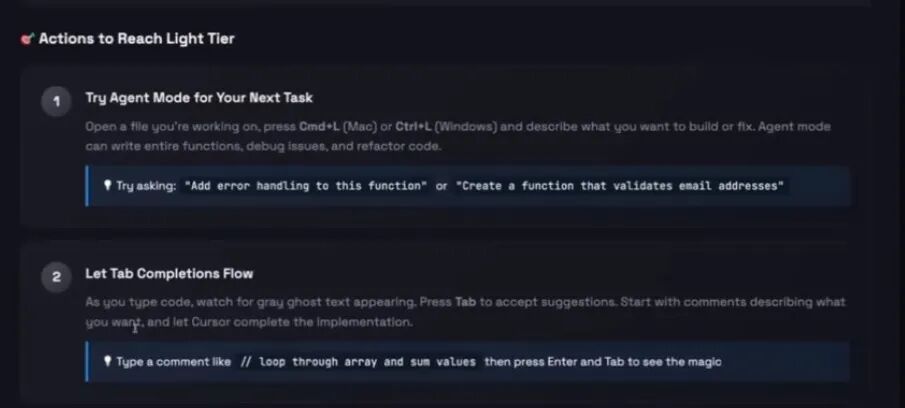The width and height of the screenshot is (905, 408).
Task: Click the "Add error handling to this function" snippet
Action: tap(305, 187)
